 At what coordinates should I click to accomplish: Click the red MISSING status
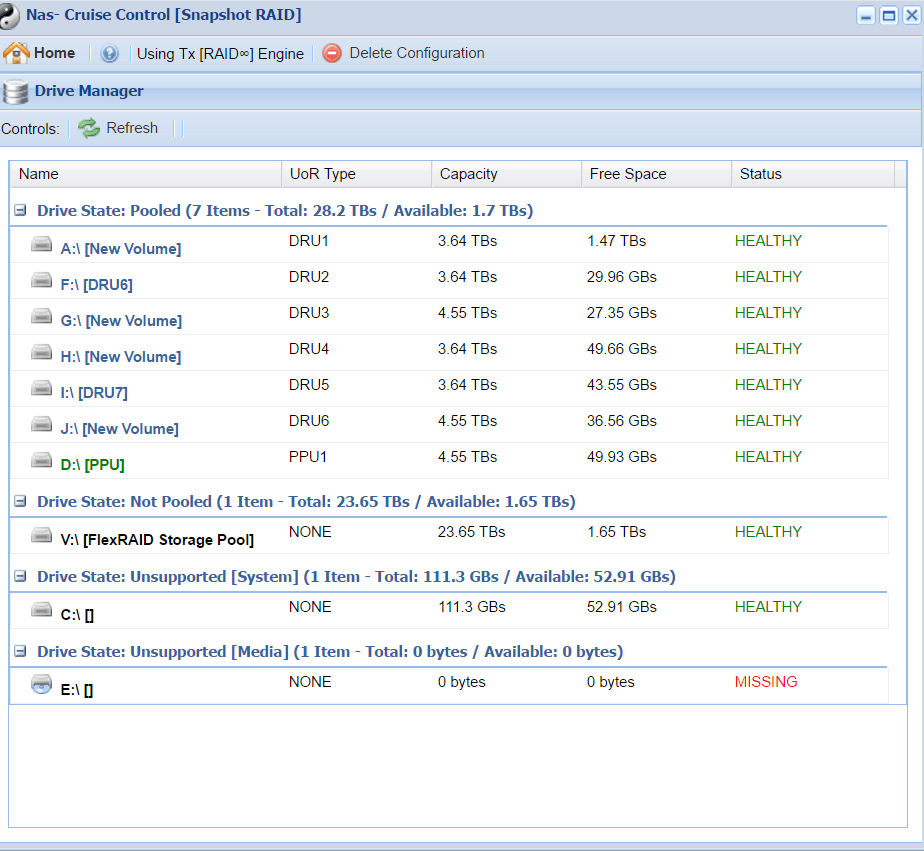[766, 682]
